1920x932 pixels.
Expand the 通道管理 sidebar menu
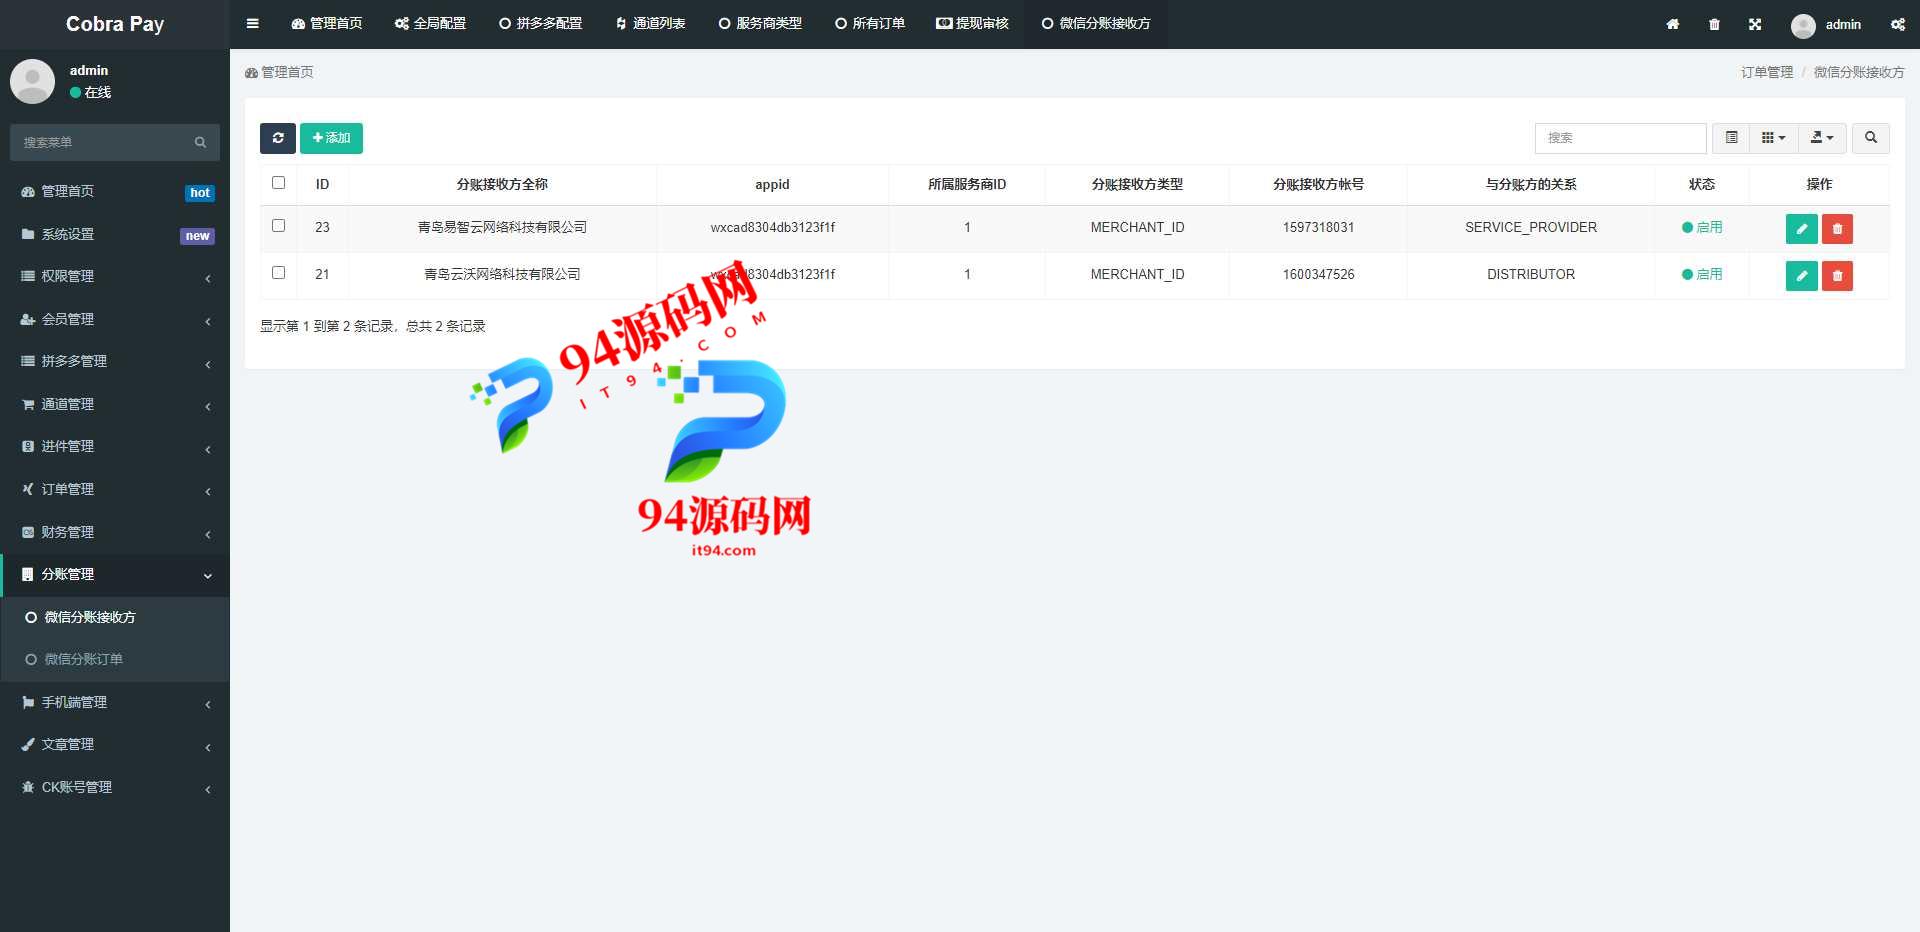point(115,405)
